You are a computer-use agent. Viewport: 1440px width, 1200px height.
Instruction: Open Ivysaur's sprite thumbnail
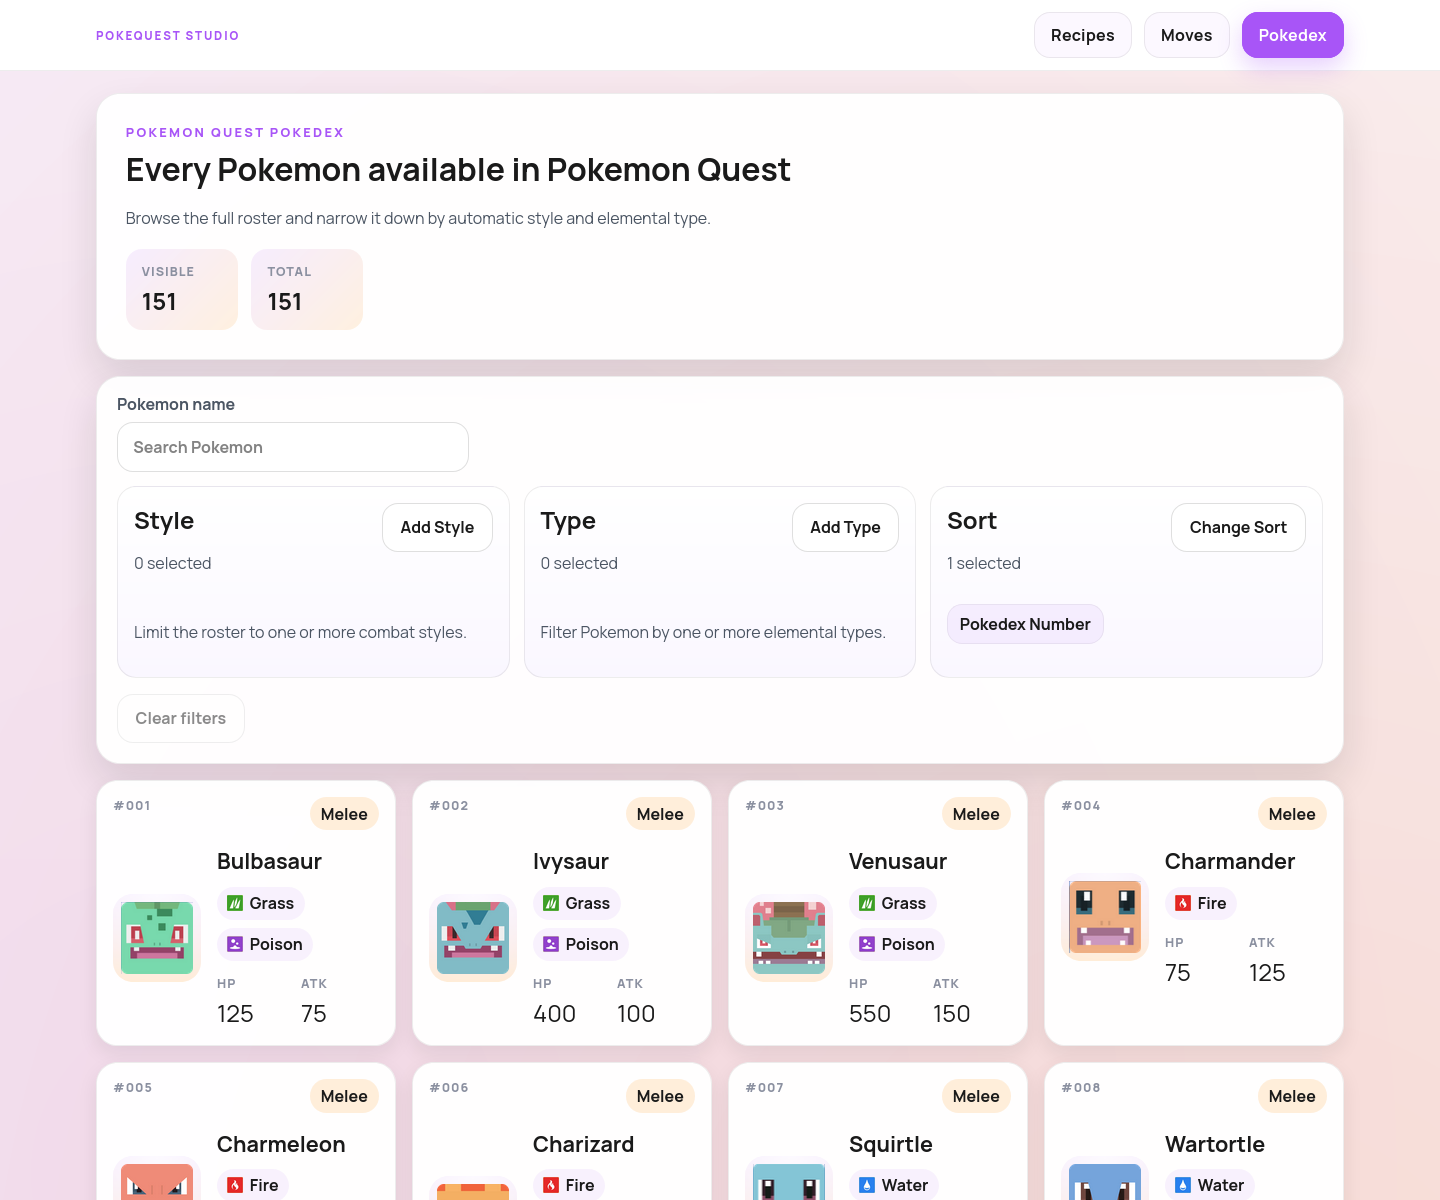click(x=473, y=938)
